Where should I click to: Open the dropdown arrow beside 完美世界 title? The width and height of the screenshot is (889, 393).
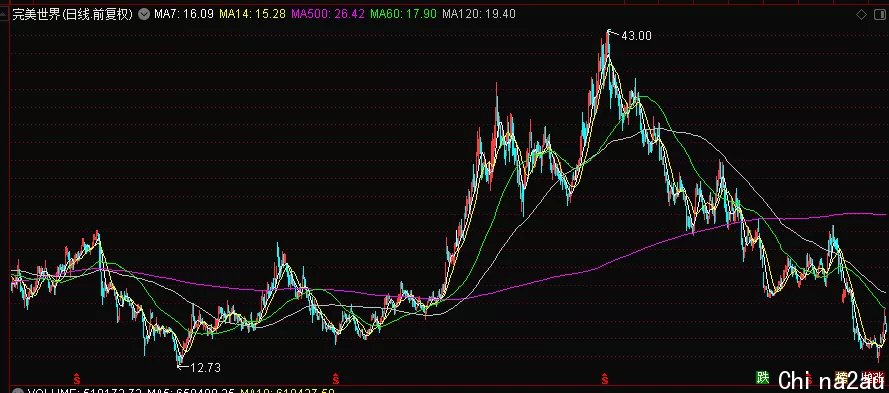coord(144,14)
